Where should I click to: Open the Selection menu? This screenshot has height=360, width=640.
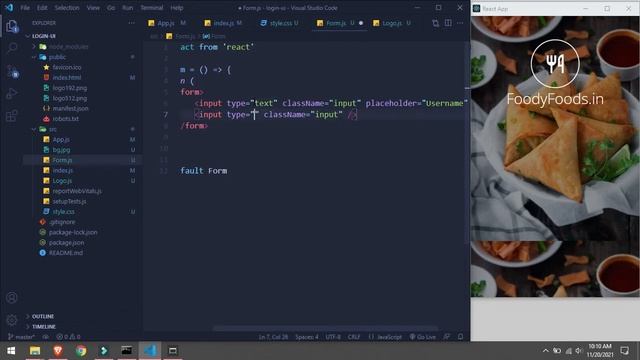tap(67, 8)
